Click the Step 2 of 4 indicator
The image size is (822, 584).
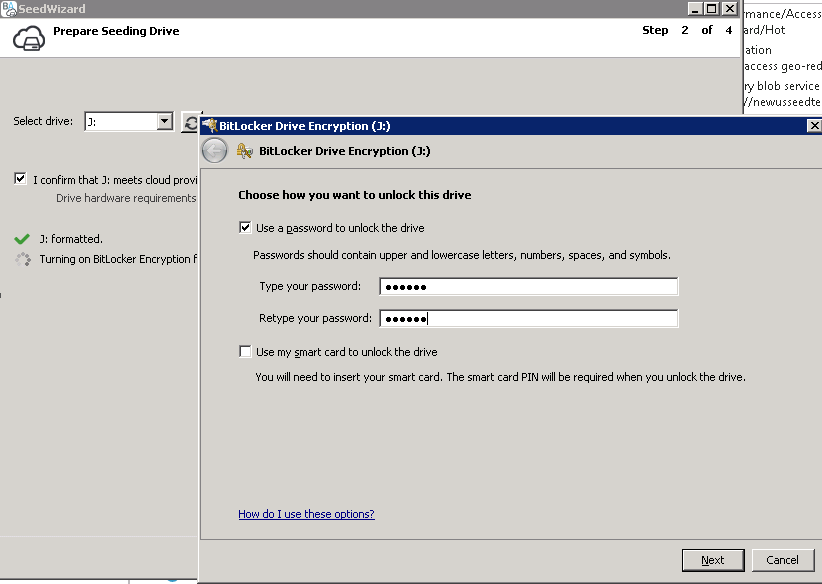(687, 30)
